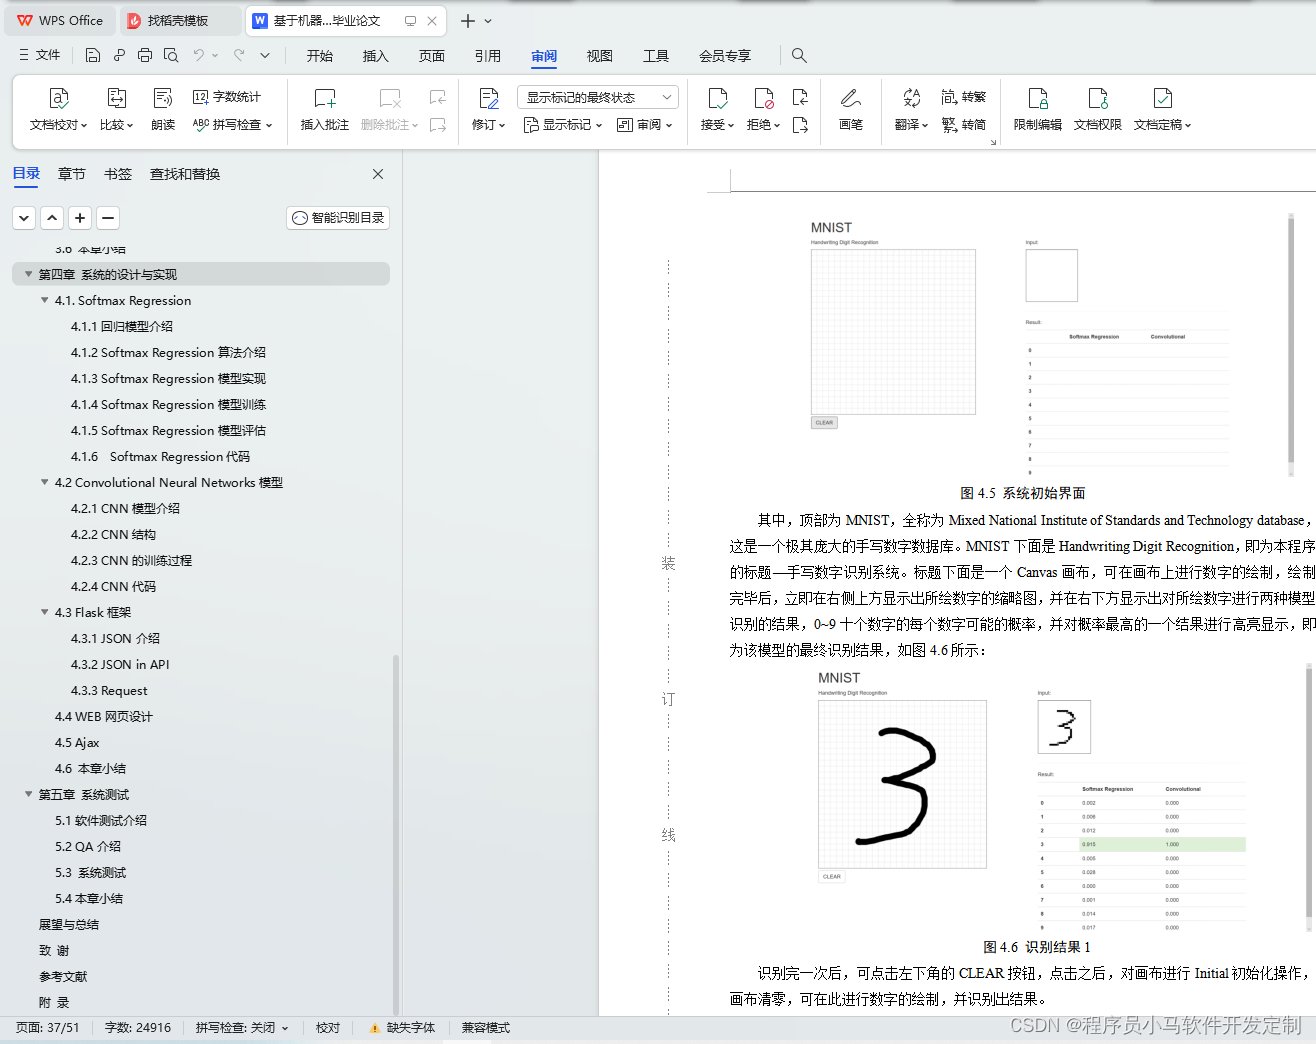Collapse 4.2 Convolutional Neural Networks node
1316x1044 pixels.
[44, 482]
